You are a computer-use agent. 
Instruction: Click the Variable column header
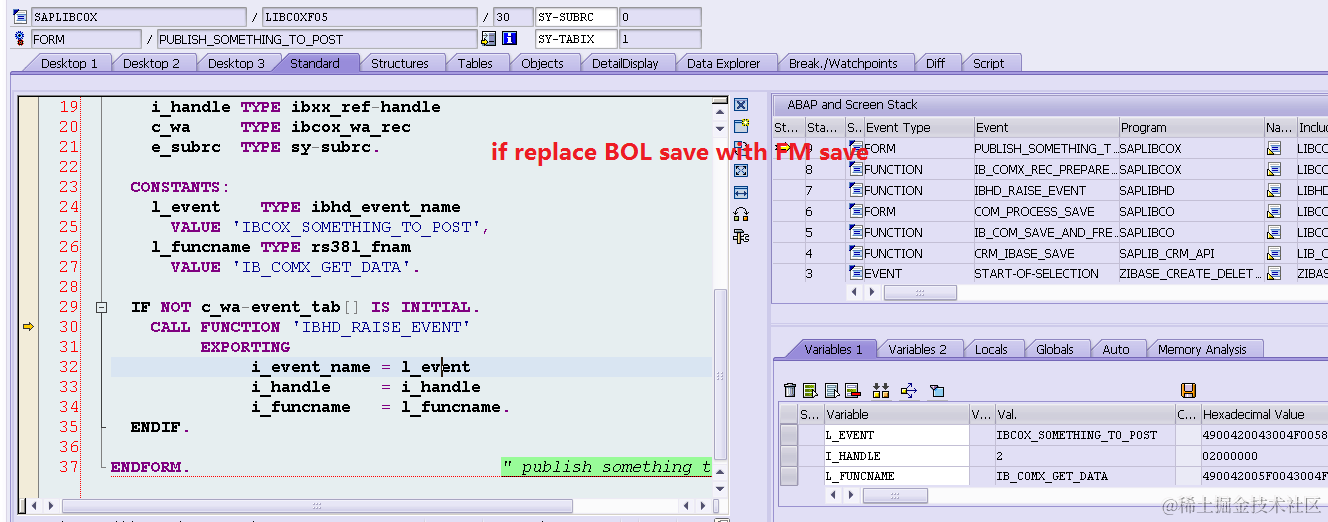pos(895,414)
